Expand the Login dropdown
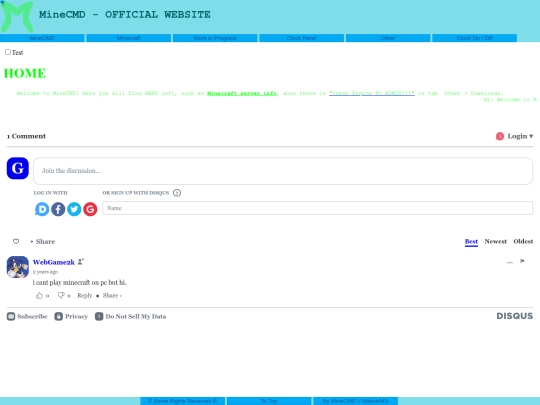Image resolution: width=540 pixels, height=405 pixels. tap(520, 136)
